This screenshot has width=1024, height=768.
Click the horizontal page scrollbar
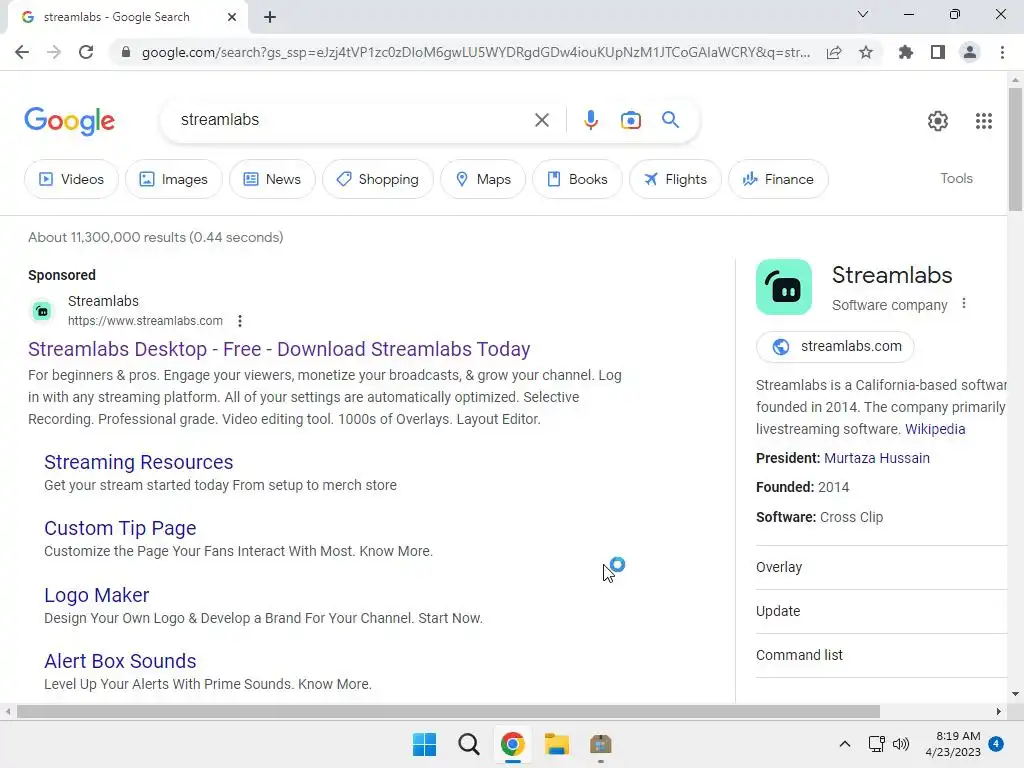448,711
